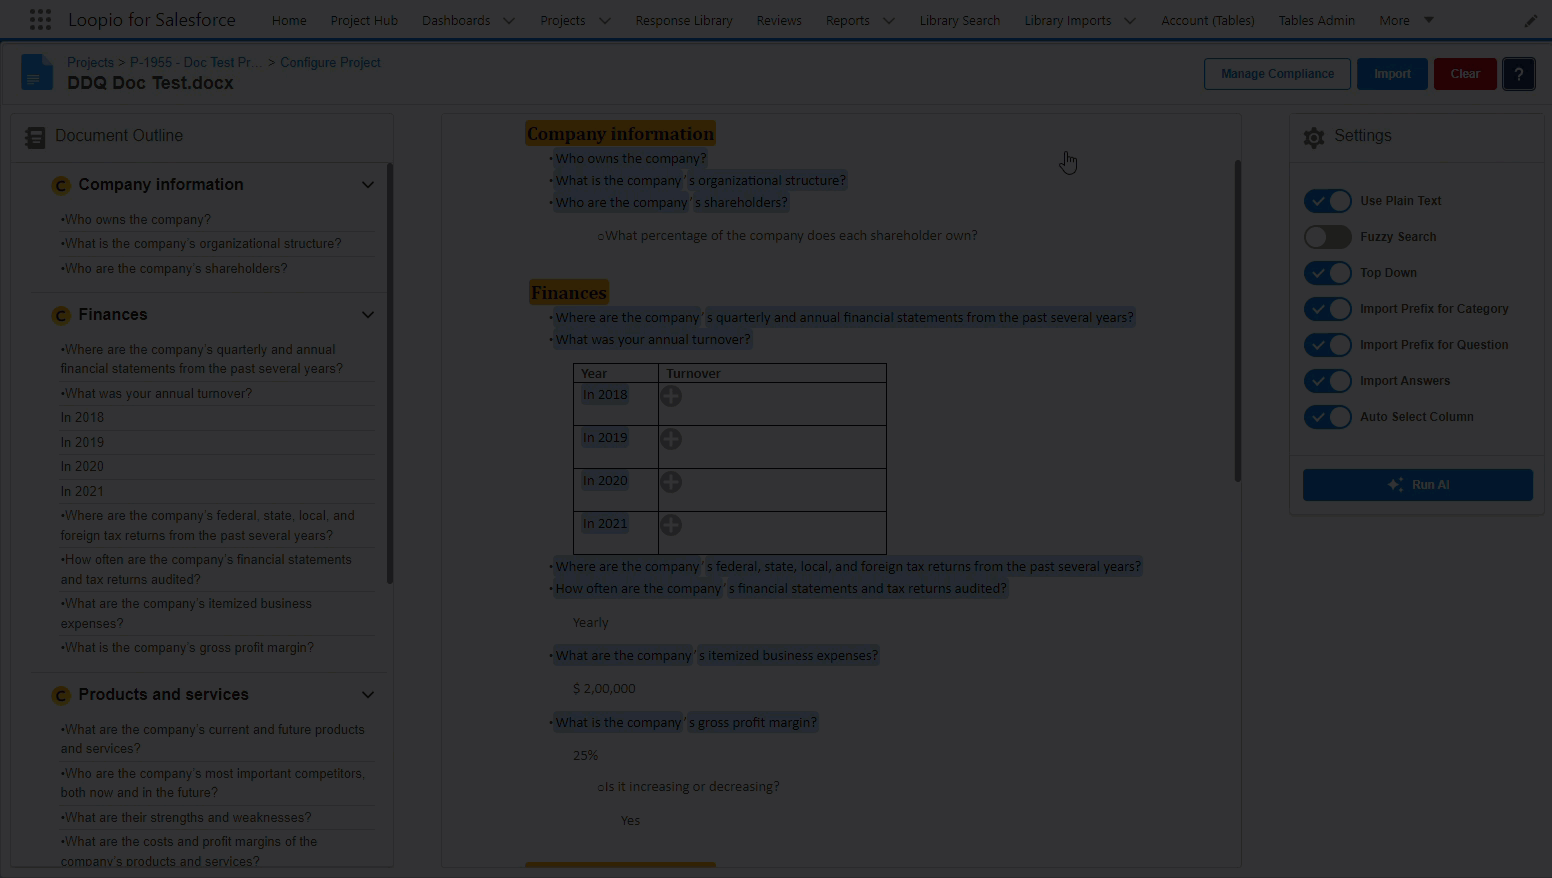Image resolution: width=1552 pixels, height=878 pixels.
Task: Click the 'Yearly' answer text in document
Action: (x=590, y=623)
